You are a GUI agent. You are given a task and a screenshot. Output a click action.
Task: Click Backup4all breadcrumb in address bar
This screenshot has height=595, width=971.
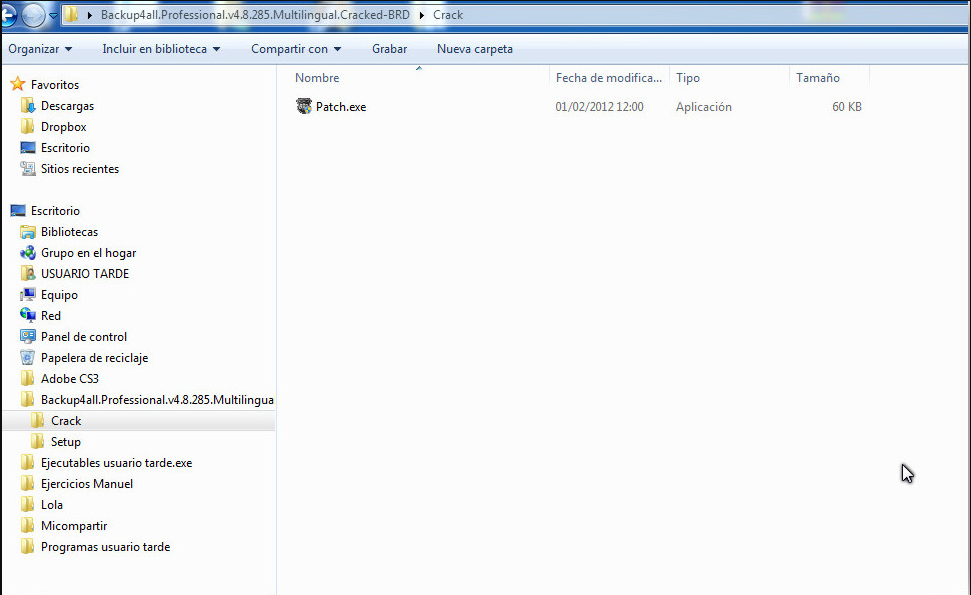click(x=255, y=15)
